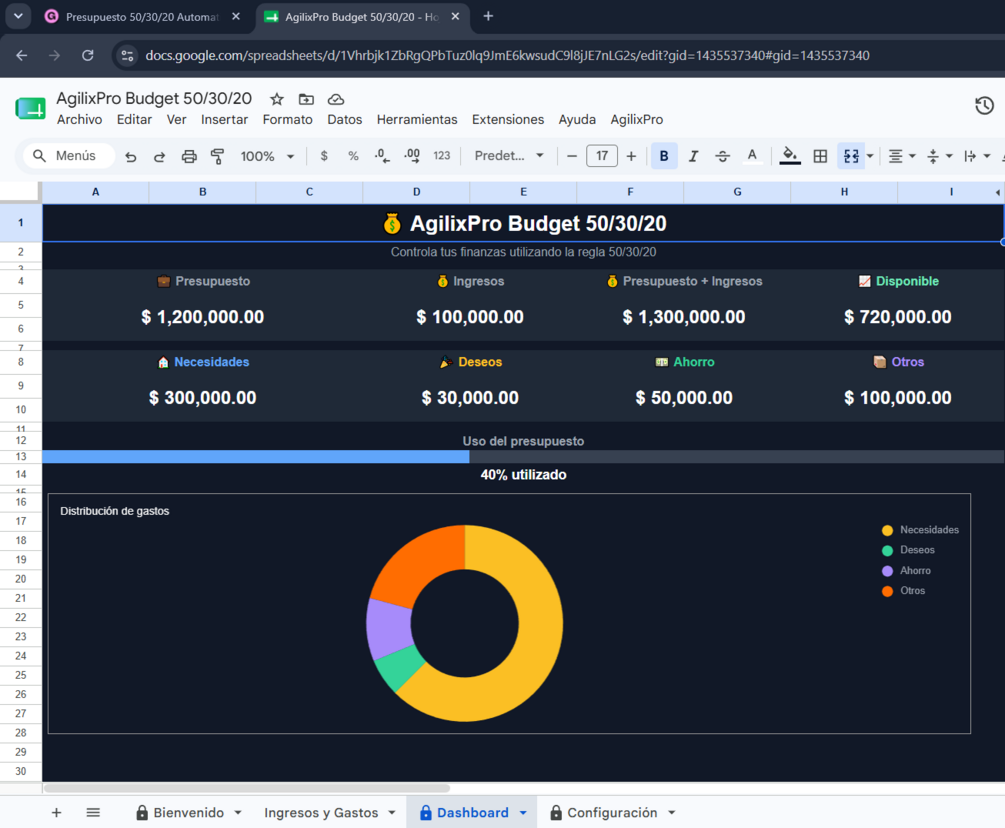Open font family Predet... dropdown
Image resolution: width=1005 pixels, height=828 pixels.
click(509, 156)
